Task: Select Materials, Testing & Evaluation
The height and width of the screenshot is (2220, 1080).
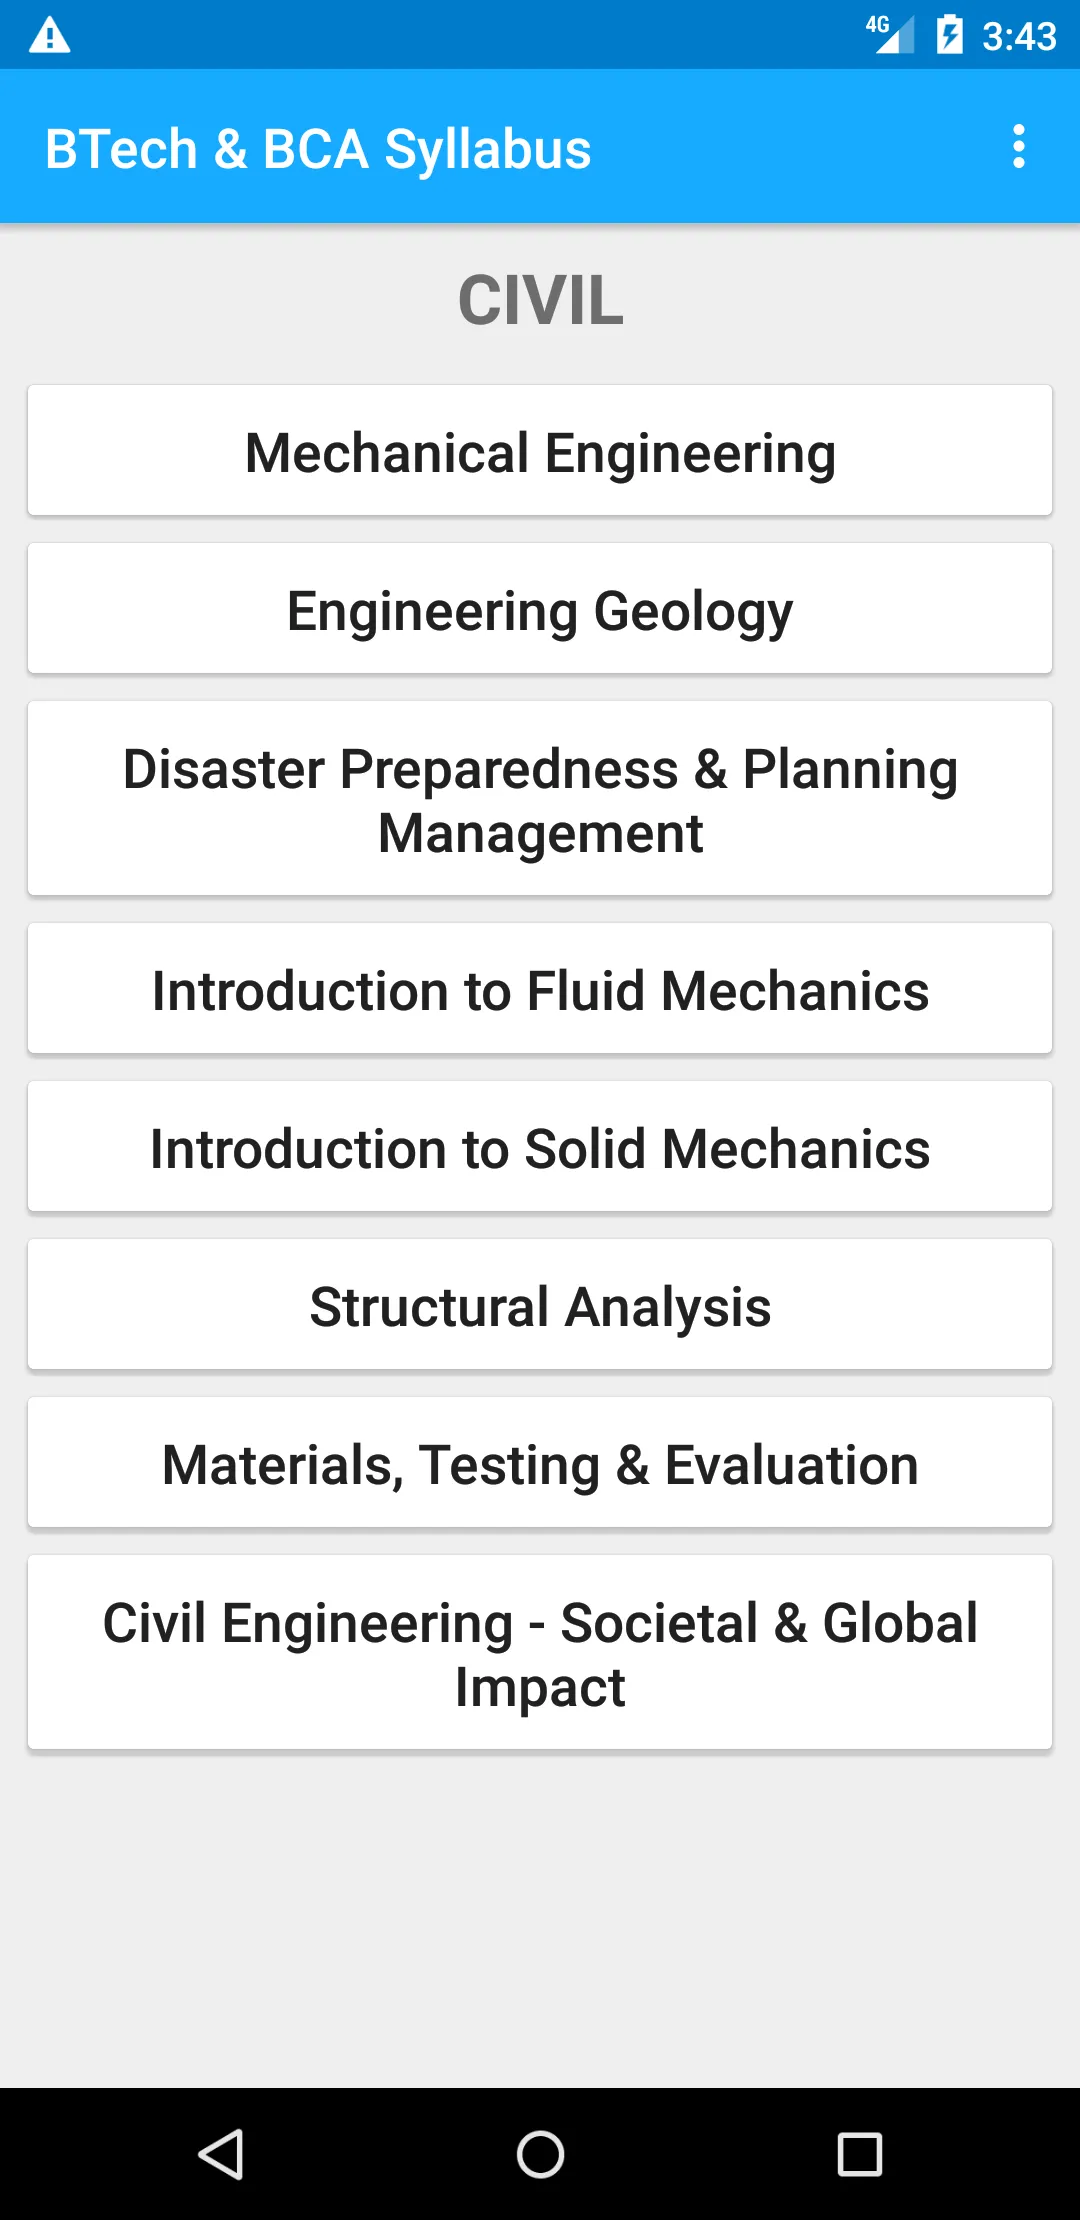Action: coord(540,1463)
